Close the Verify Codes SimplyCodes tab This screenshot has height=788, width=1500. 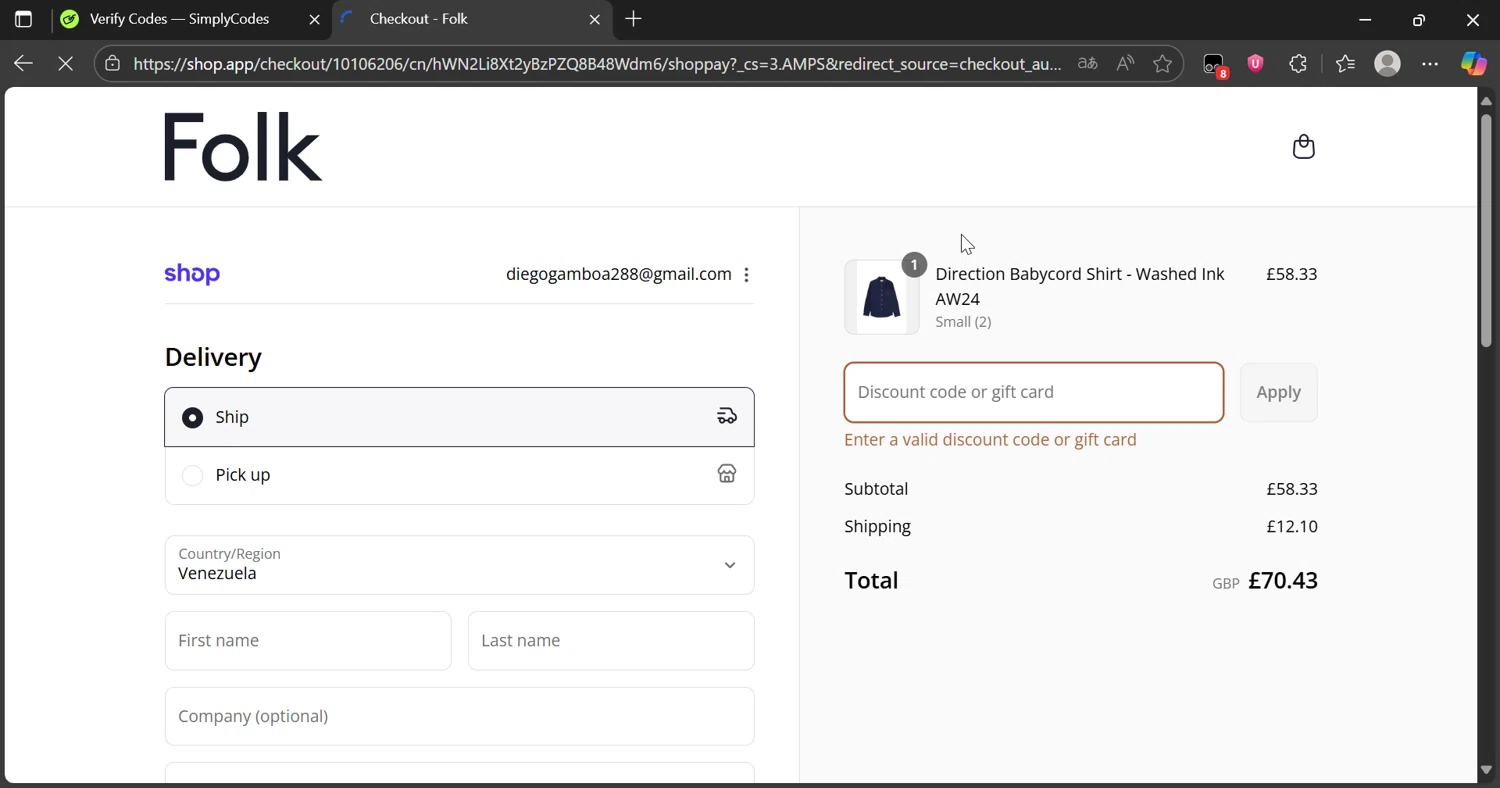pyautogui.click(x=314, y=19)
